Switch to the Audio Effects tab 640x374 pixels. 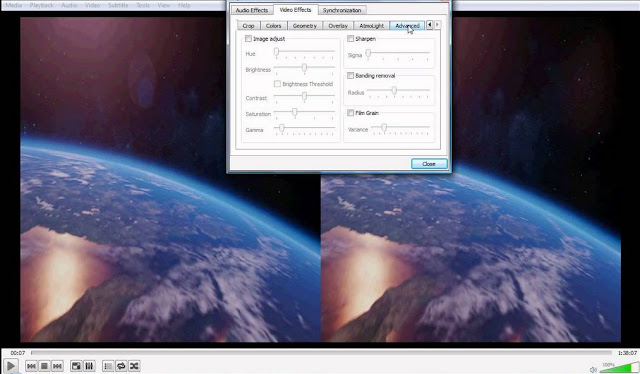[252, 10]
